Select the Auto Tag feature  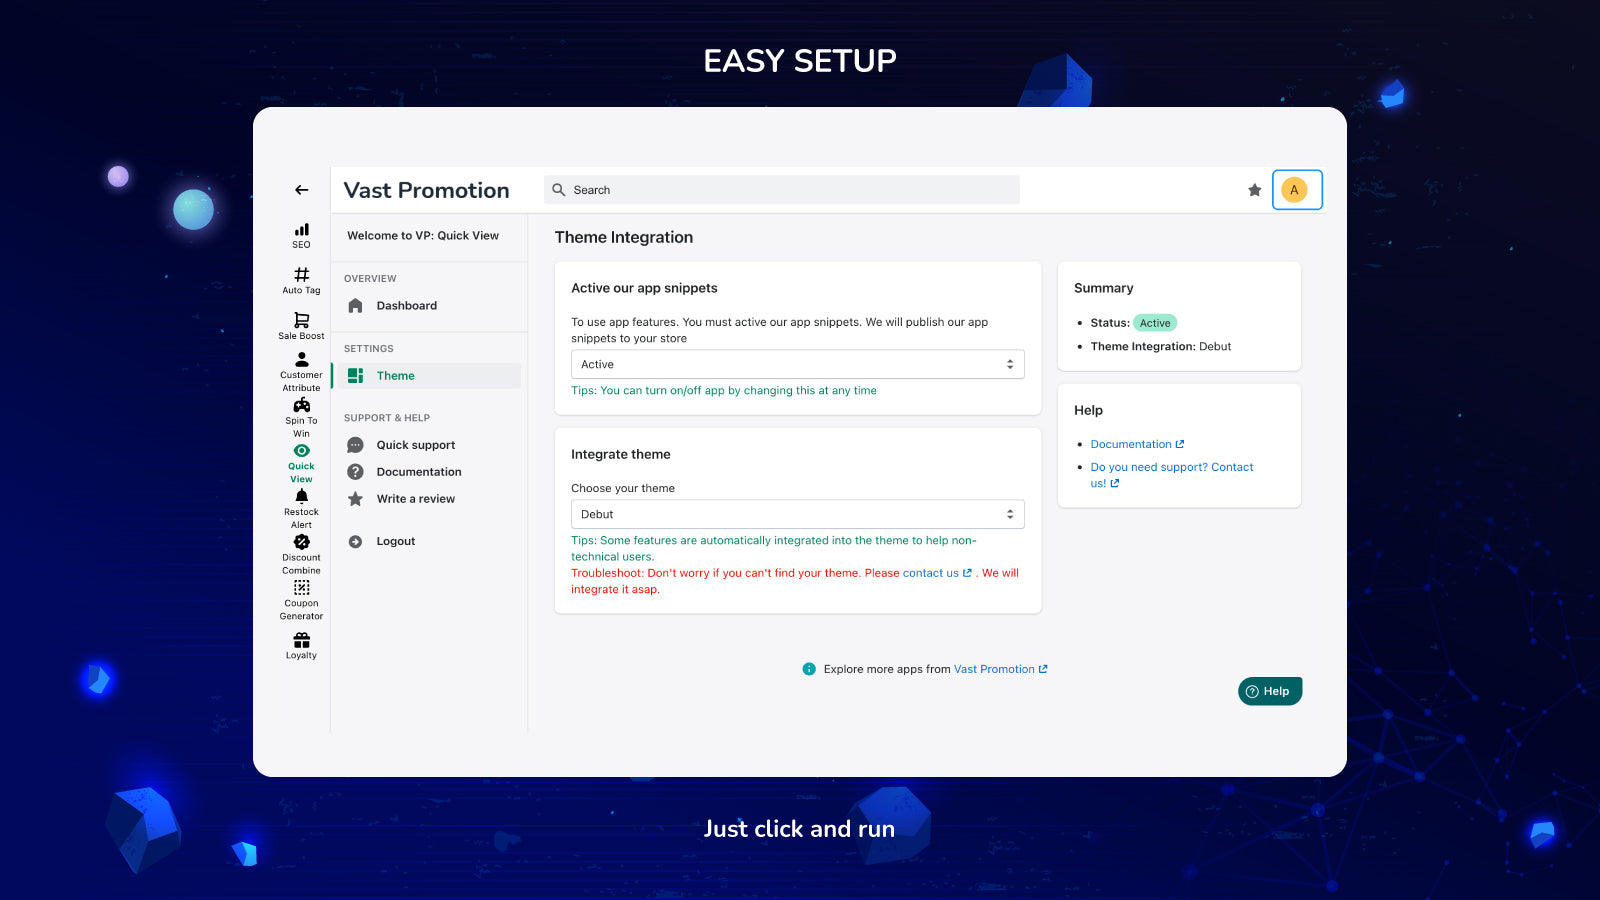click(300, 281)
